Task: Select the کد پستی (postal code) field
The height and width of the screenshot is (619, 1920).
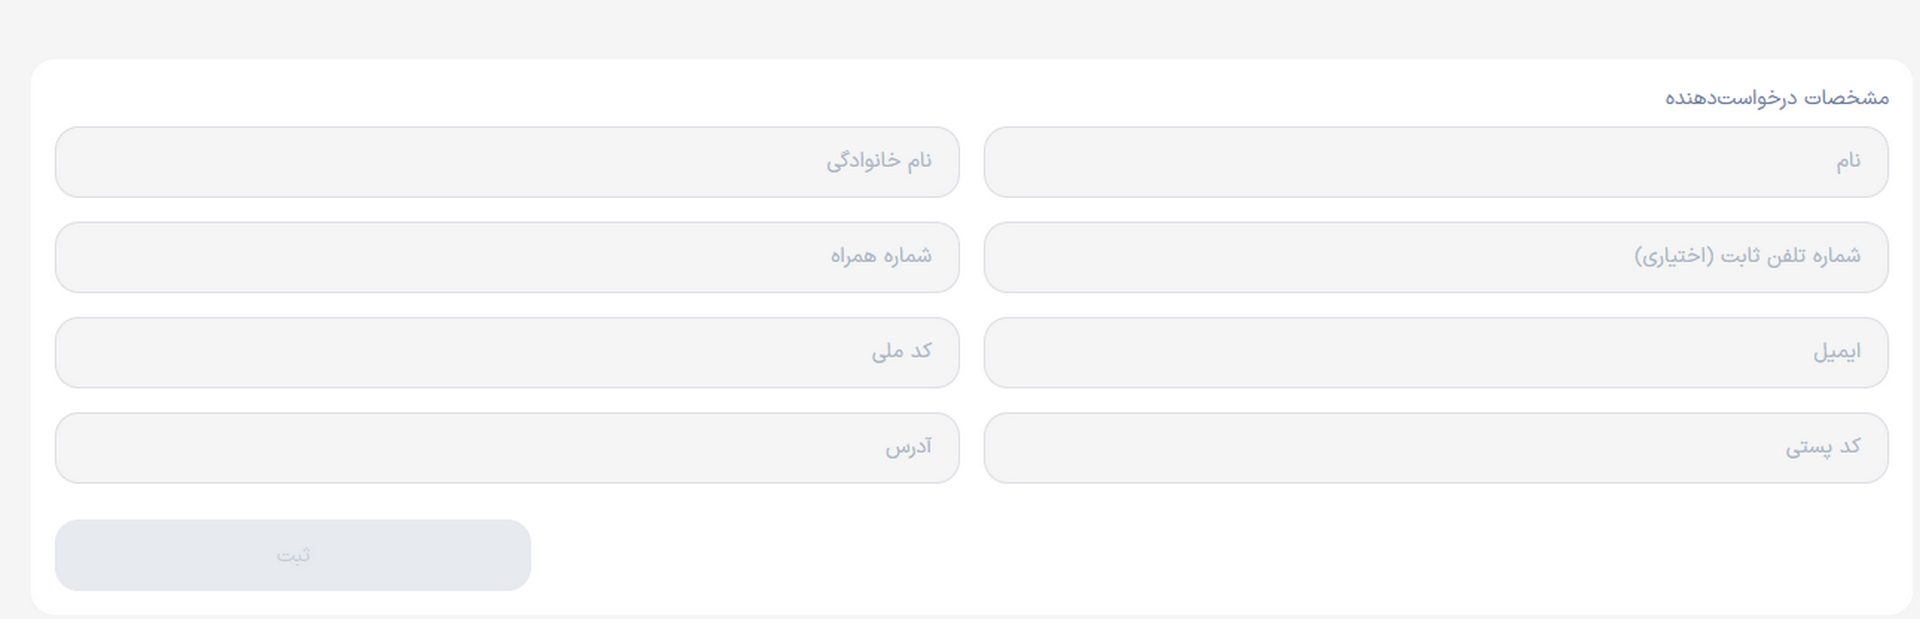Action: (1436, 448)
